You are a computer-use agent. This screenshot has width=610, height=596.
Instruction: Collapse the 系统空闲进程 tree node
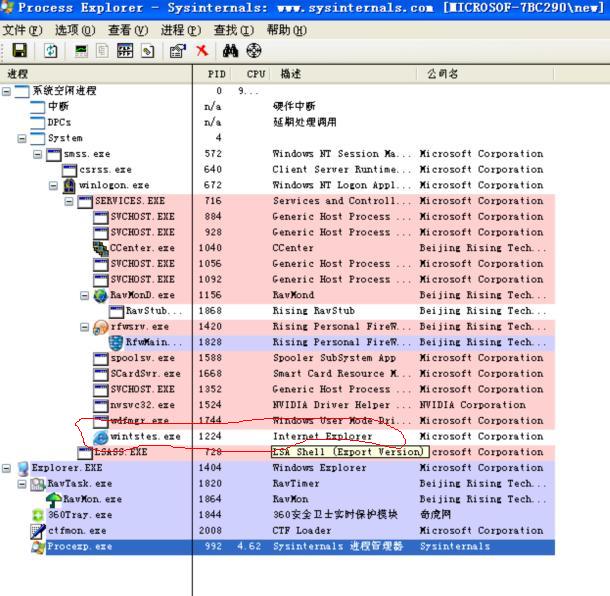[x=6, y=91]
